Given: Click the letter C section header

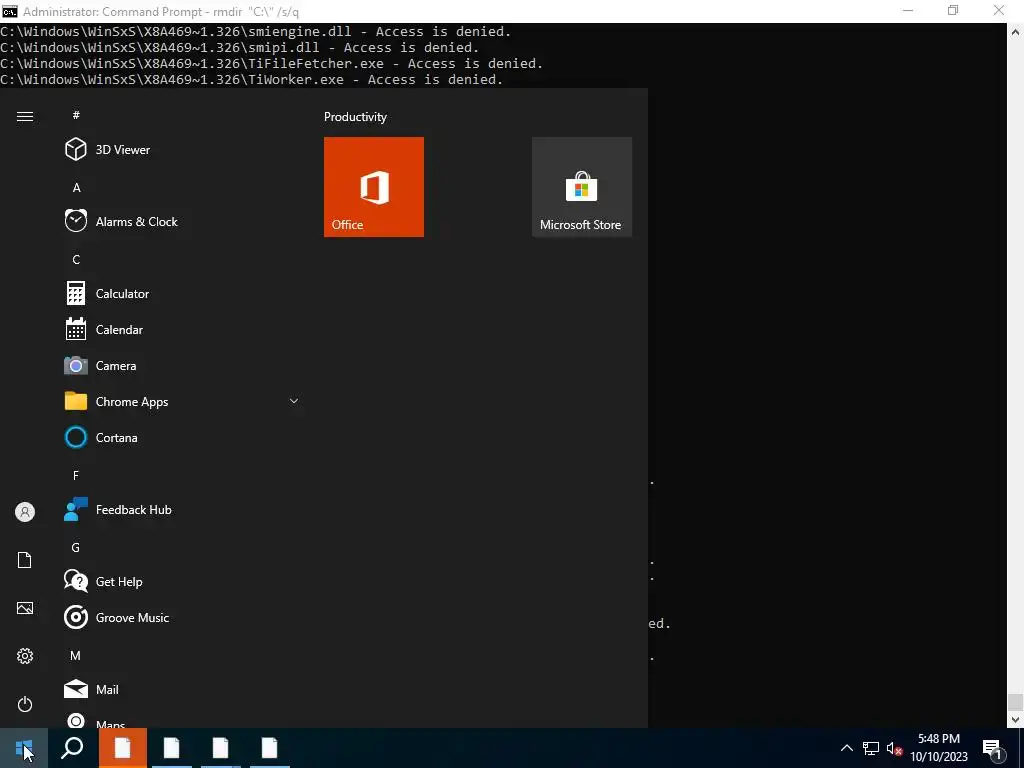Looking at the screenshot, I should point(76,259).
